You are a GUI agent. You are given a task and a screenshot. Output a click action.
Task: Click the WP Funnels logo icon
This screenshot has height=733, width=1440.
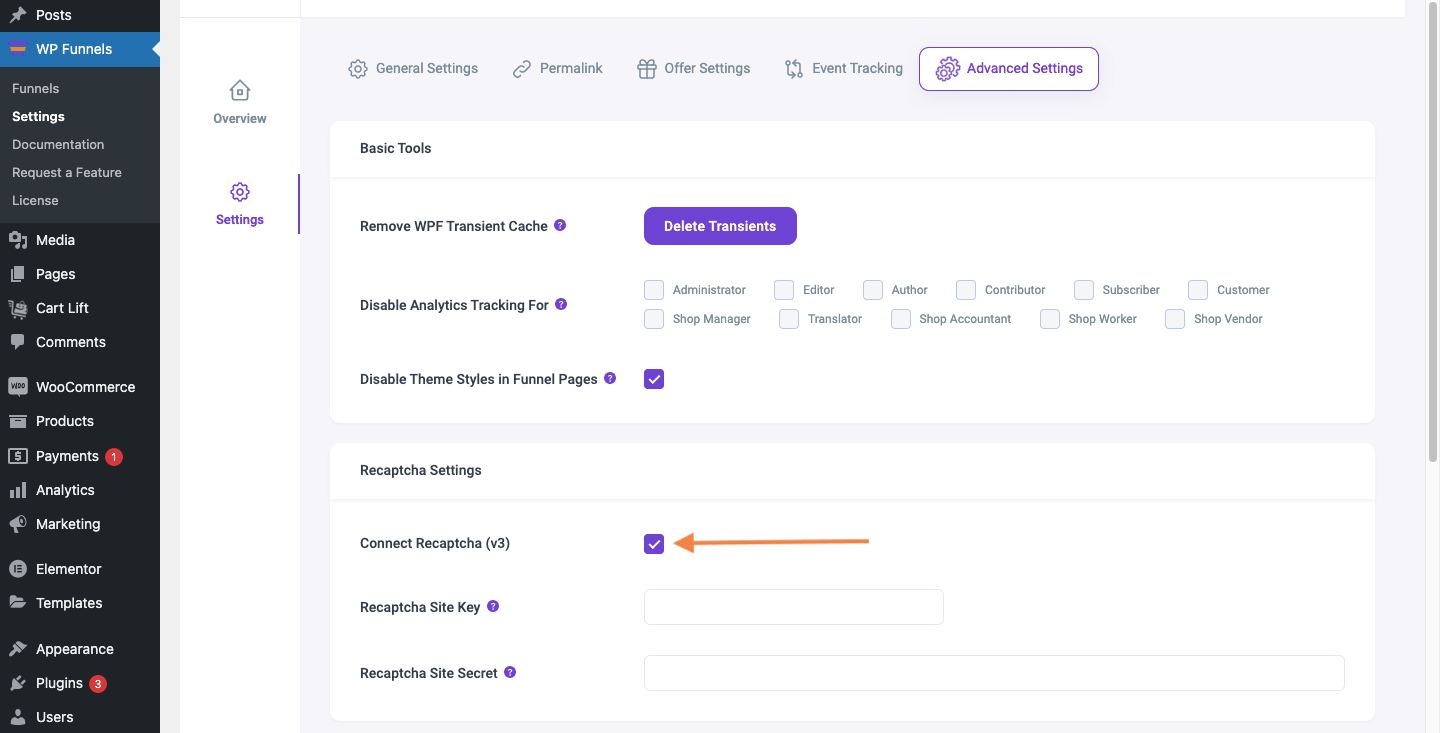click(x=18, y=49)
